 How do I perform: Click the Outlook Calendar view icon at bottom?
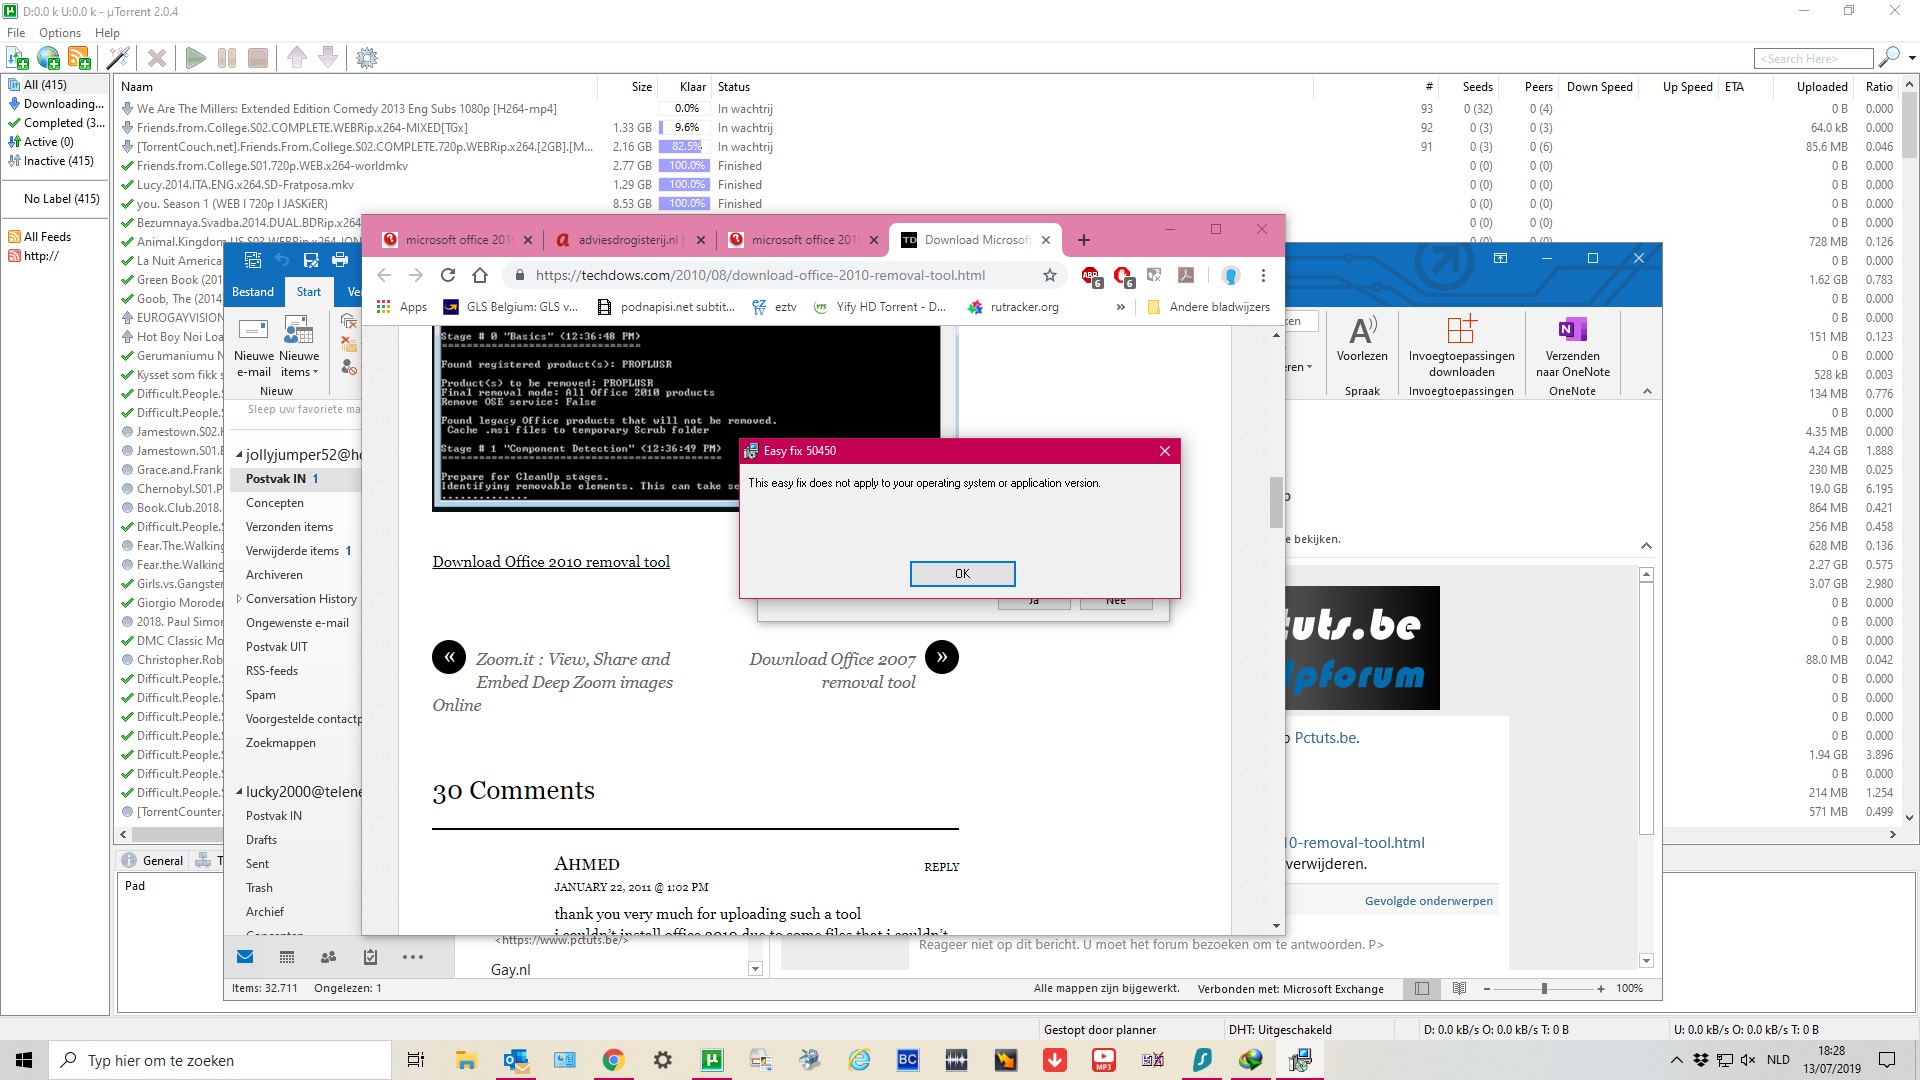(x=287, y=957)
